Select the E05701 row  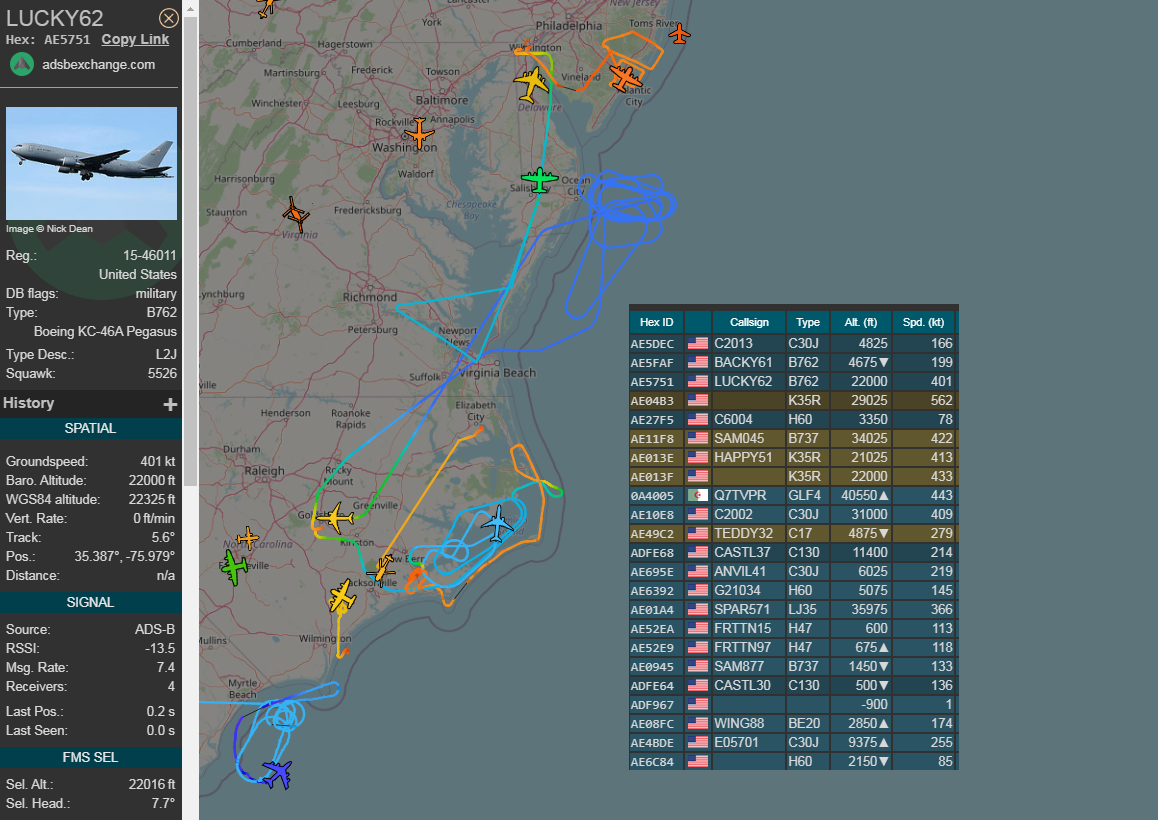793,742
